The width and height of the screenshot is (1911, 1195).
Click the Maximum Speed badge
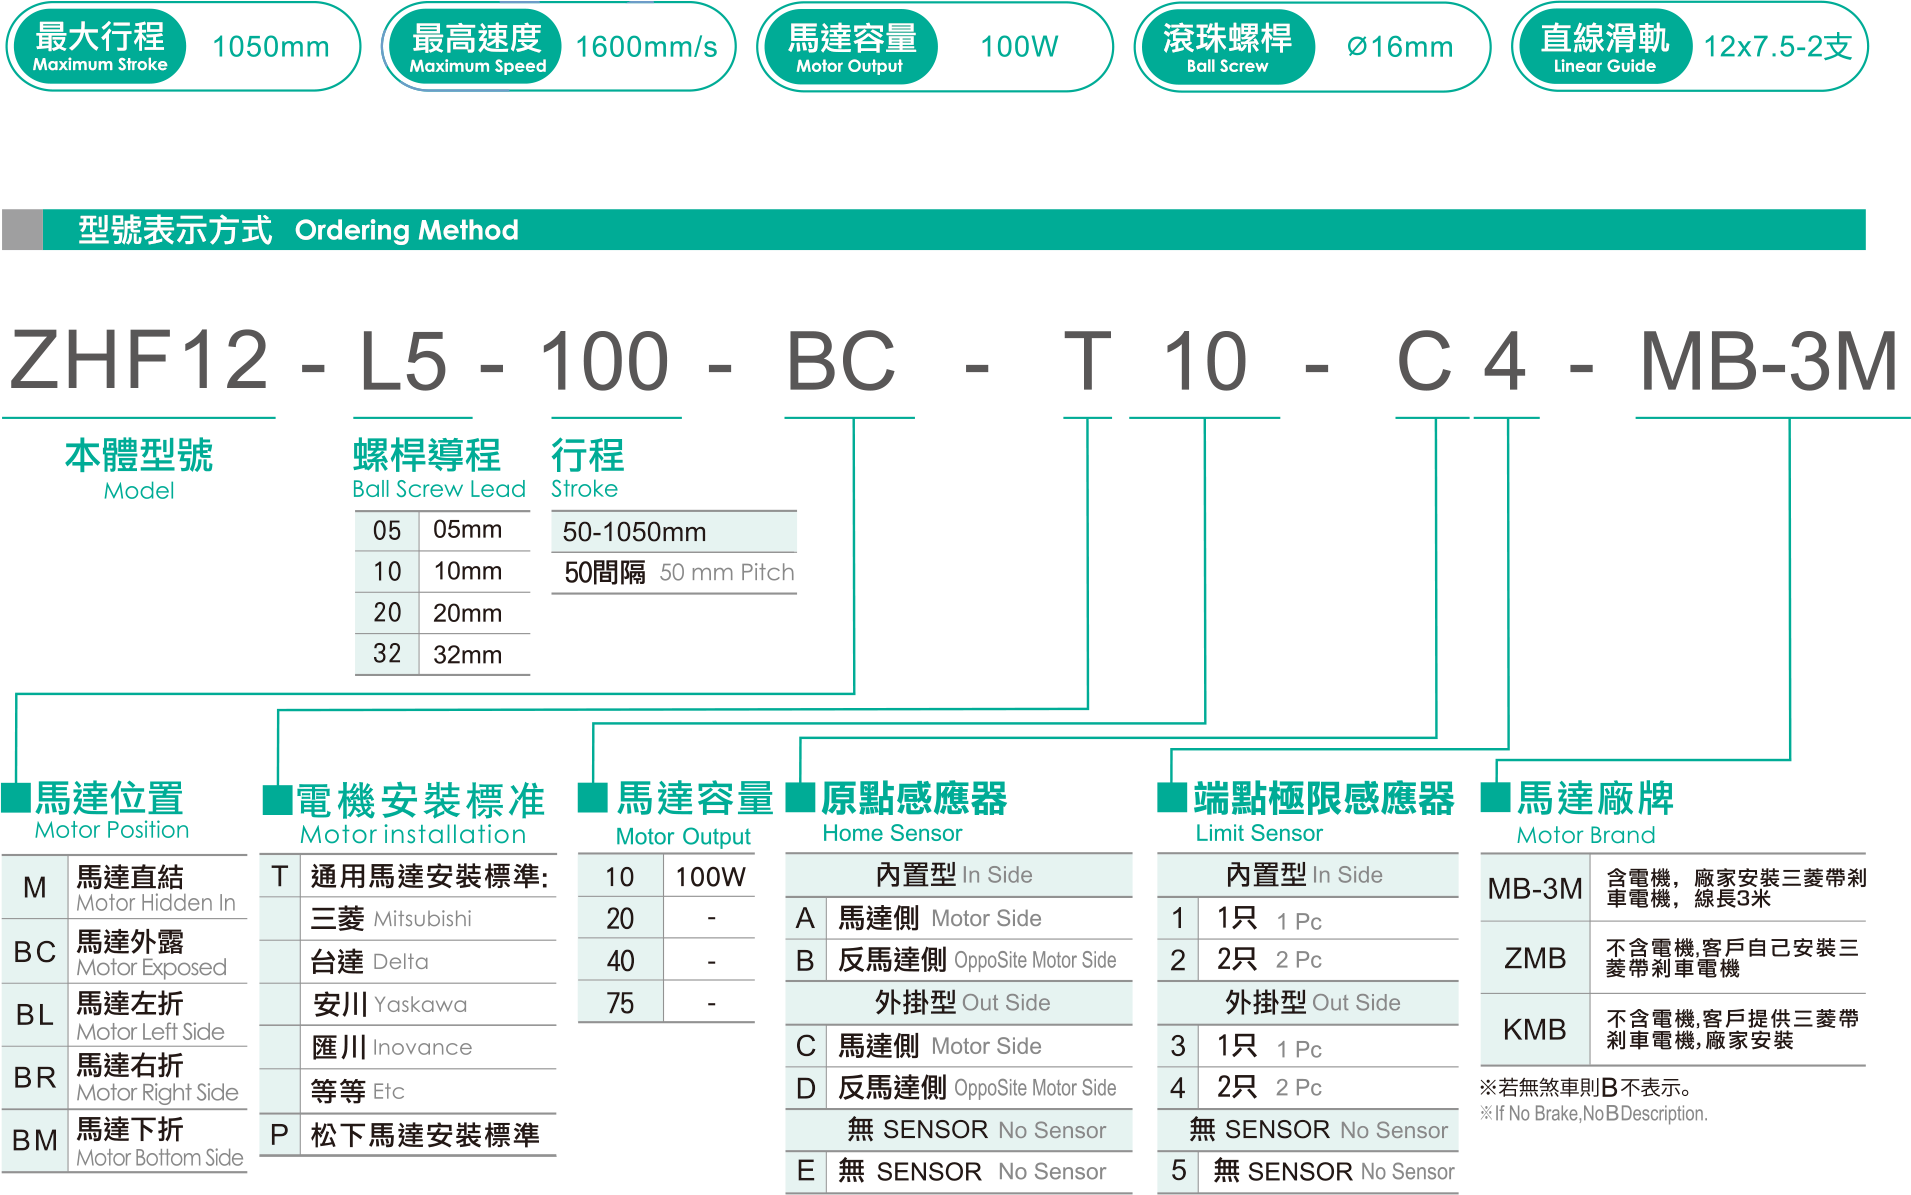[x=560, y=47]
